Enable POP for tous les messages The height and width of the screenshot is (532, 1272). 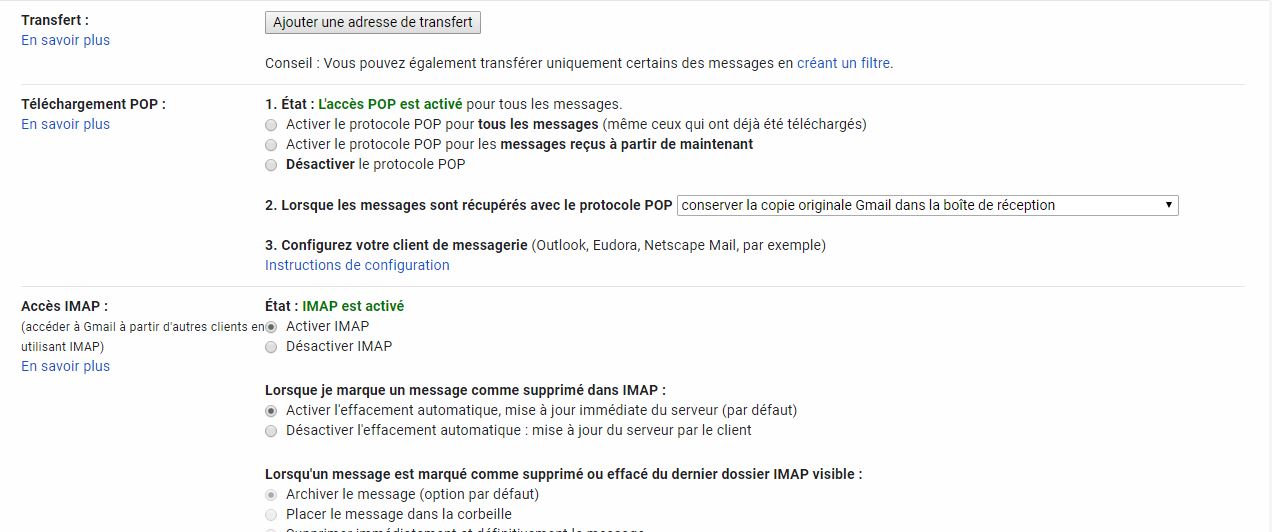click(x=271, y=125)
